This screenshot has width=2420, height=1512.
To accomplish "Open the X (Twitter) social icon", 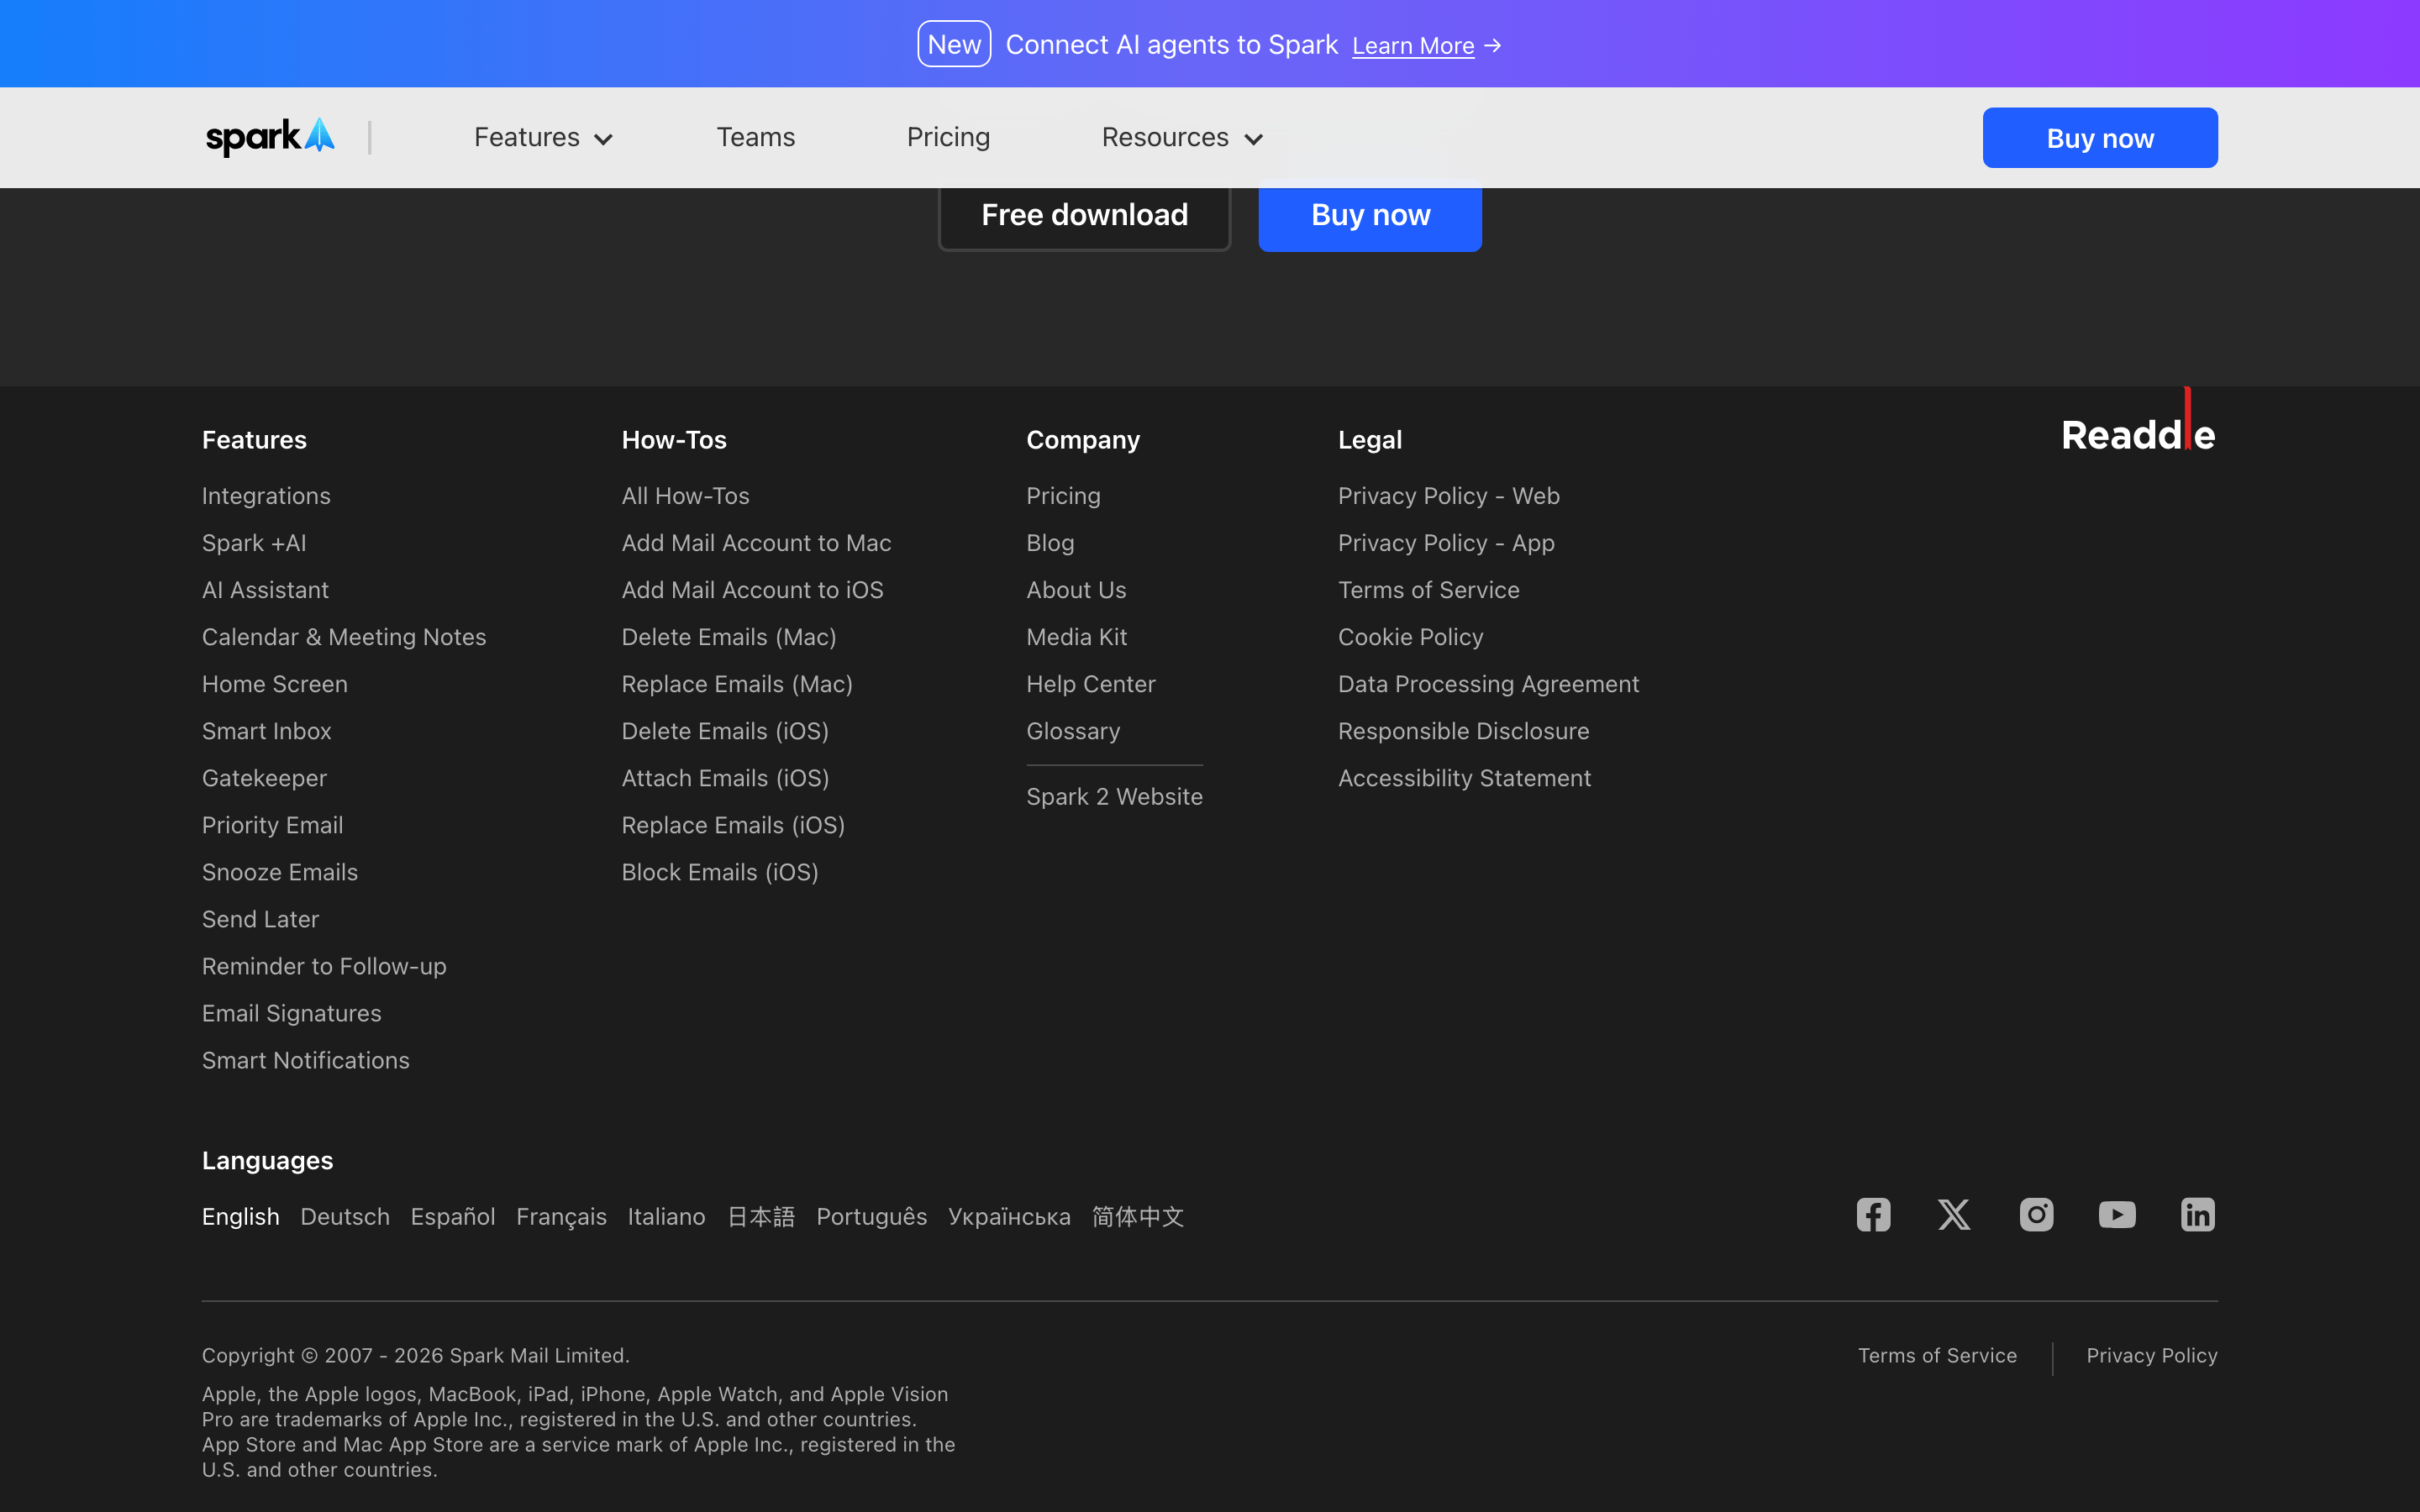I will point(1954,1215).
